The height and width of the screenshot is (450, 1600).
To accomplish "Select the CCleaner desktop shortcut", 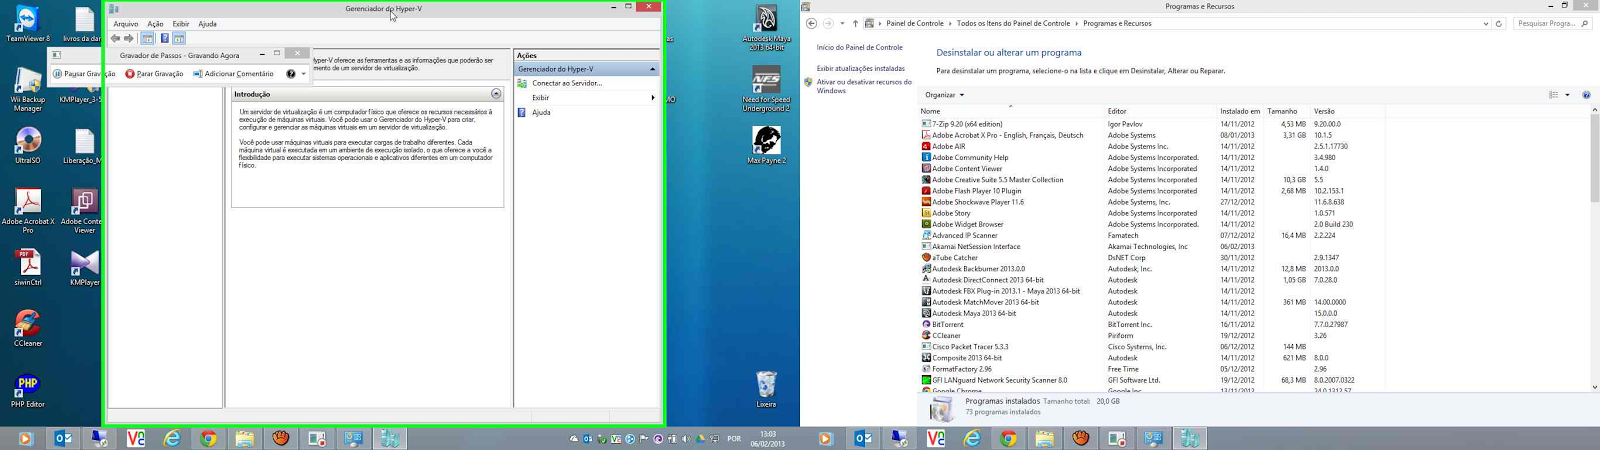I will click(28, 329).
